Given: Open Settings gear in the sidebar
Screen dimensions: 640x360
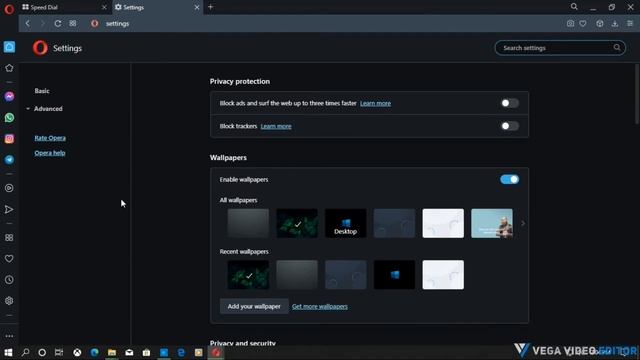Looking at the screenshot, I should click(9, 301).
